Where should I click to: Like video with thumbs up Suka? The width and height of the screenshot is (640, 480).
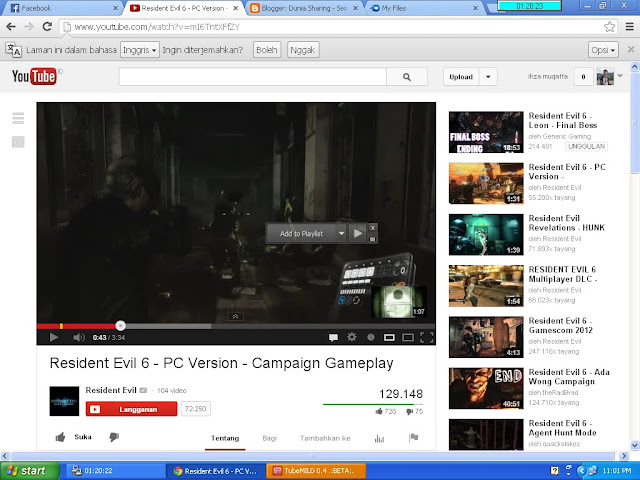pyautogui.click(x=73, y=437)
